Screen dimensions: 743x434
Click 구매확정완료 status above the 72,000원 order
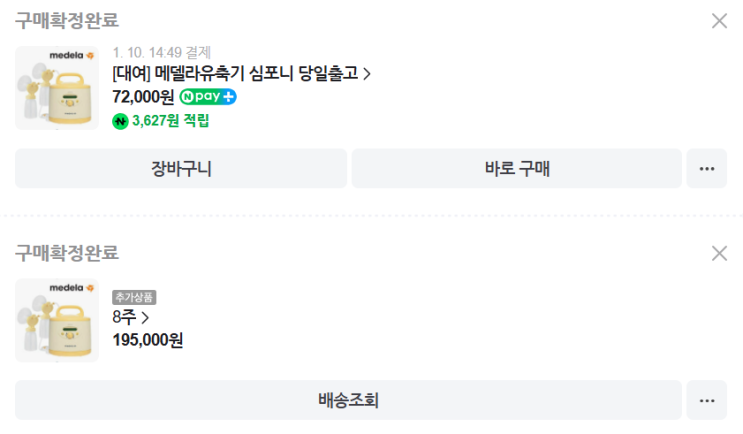(x=66, y=21)
